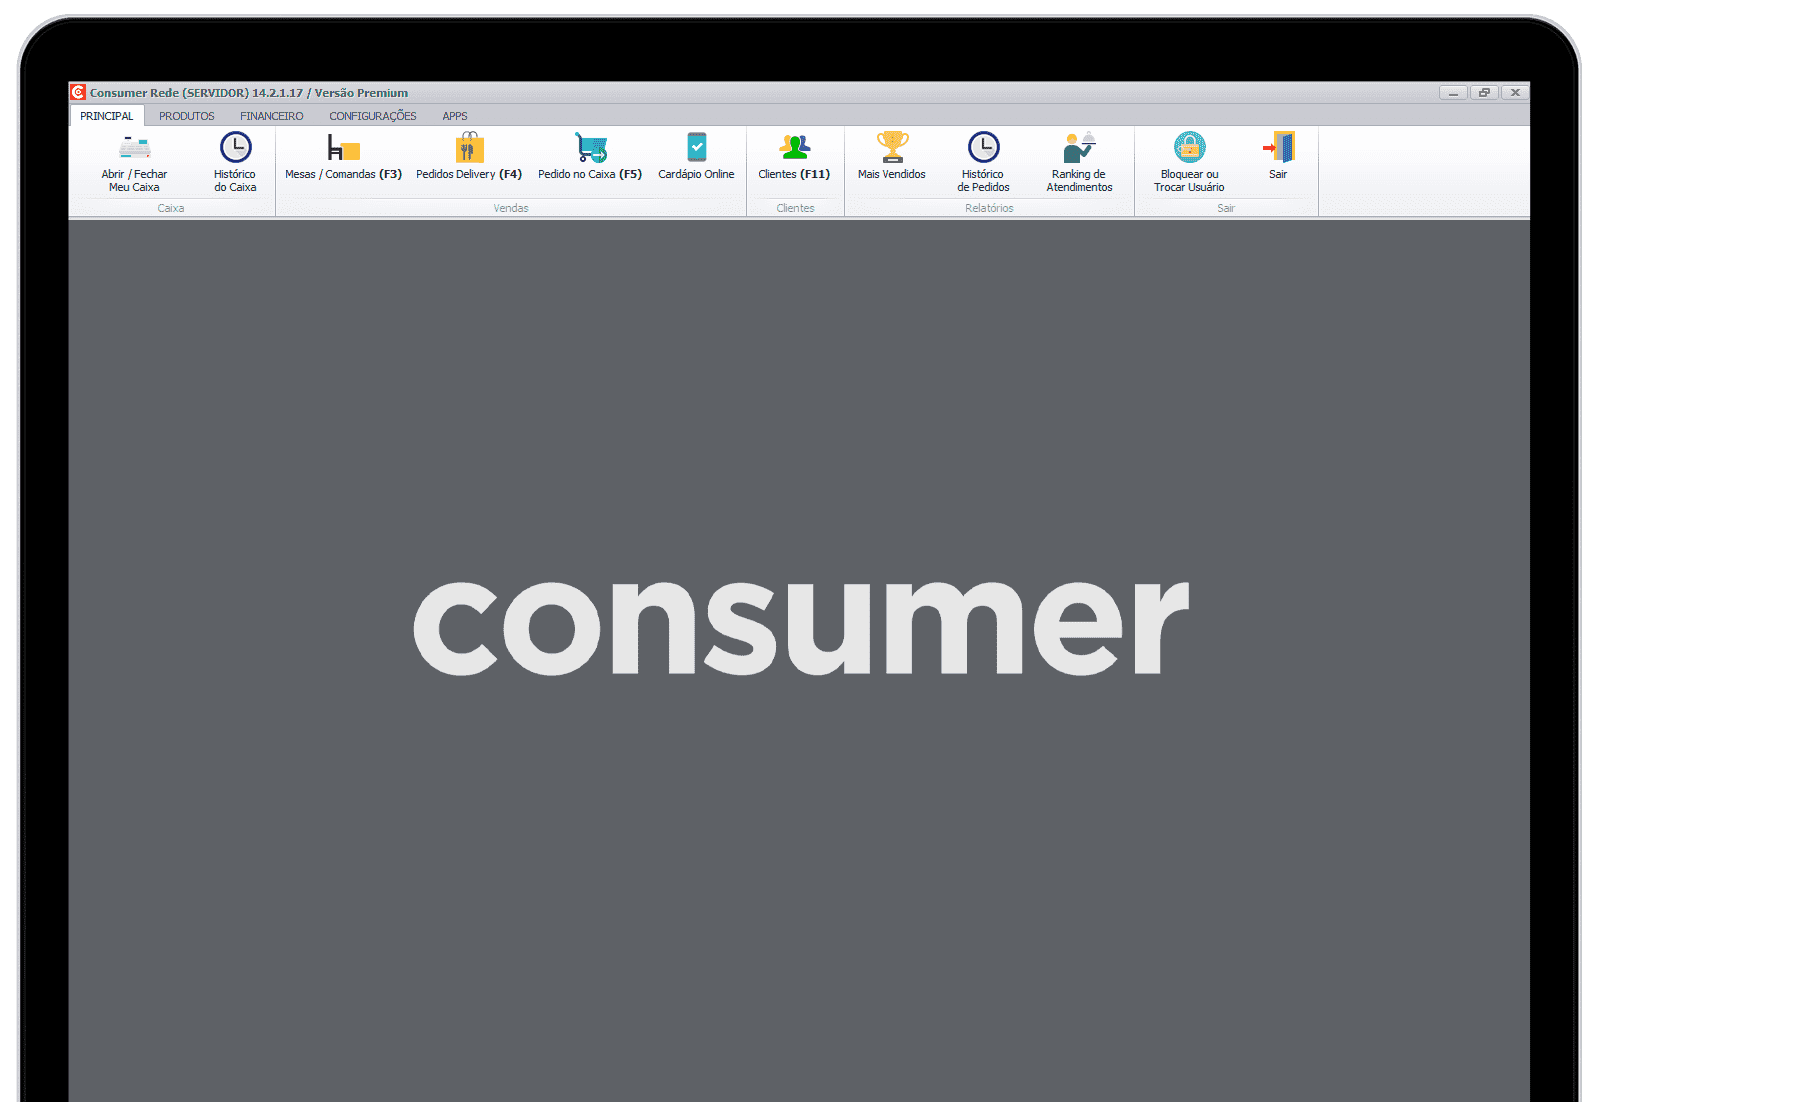Close the Consumer window

point(1515,92)
